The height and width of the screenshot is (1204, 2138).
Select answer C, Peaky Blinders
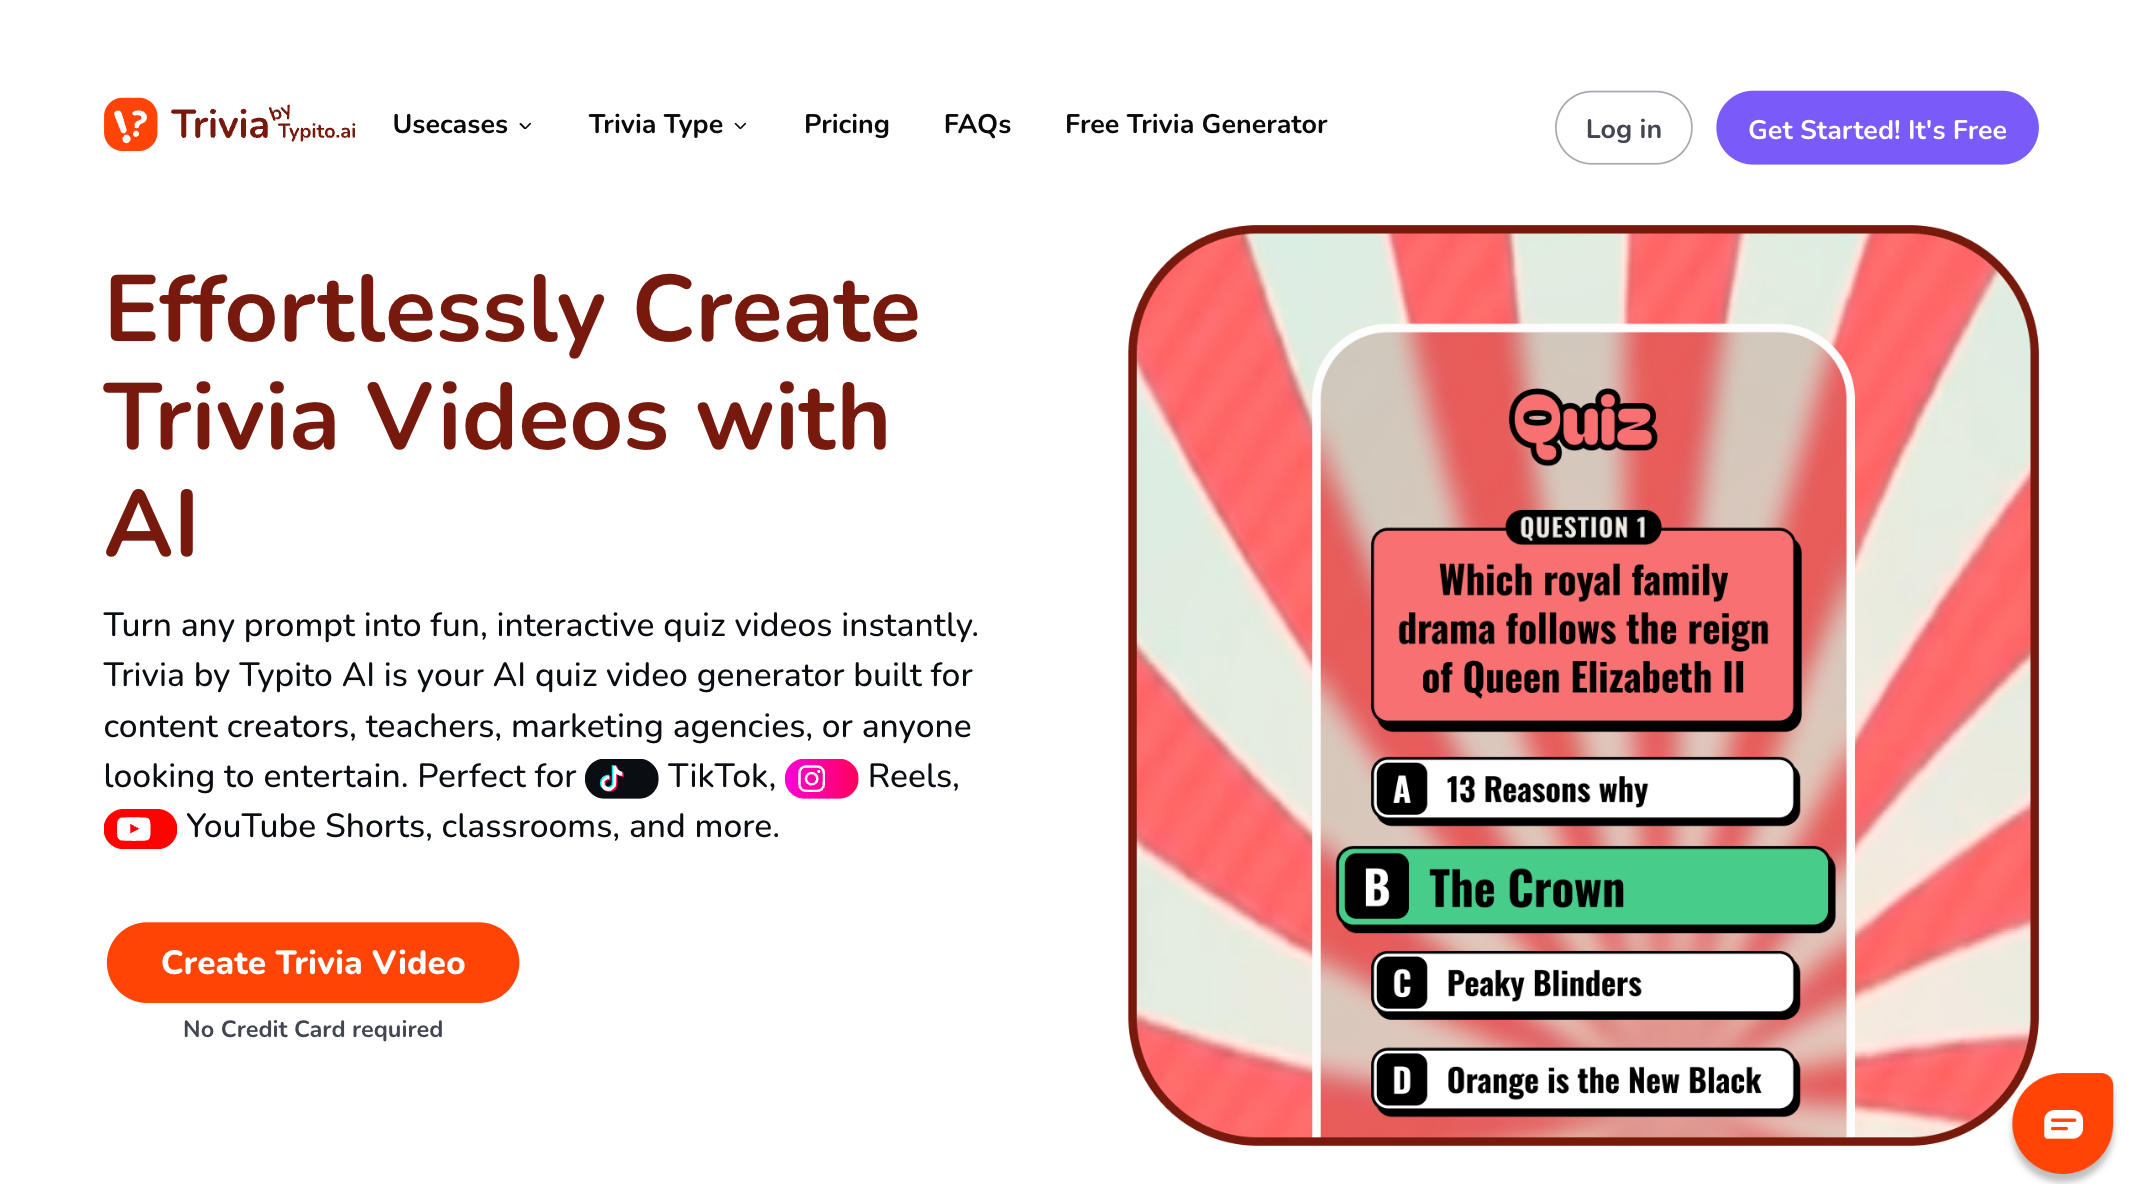point(1585,984)
